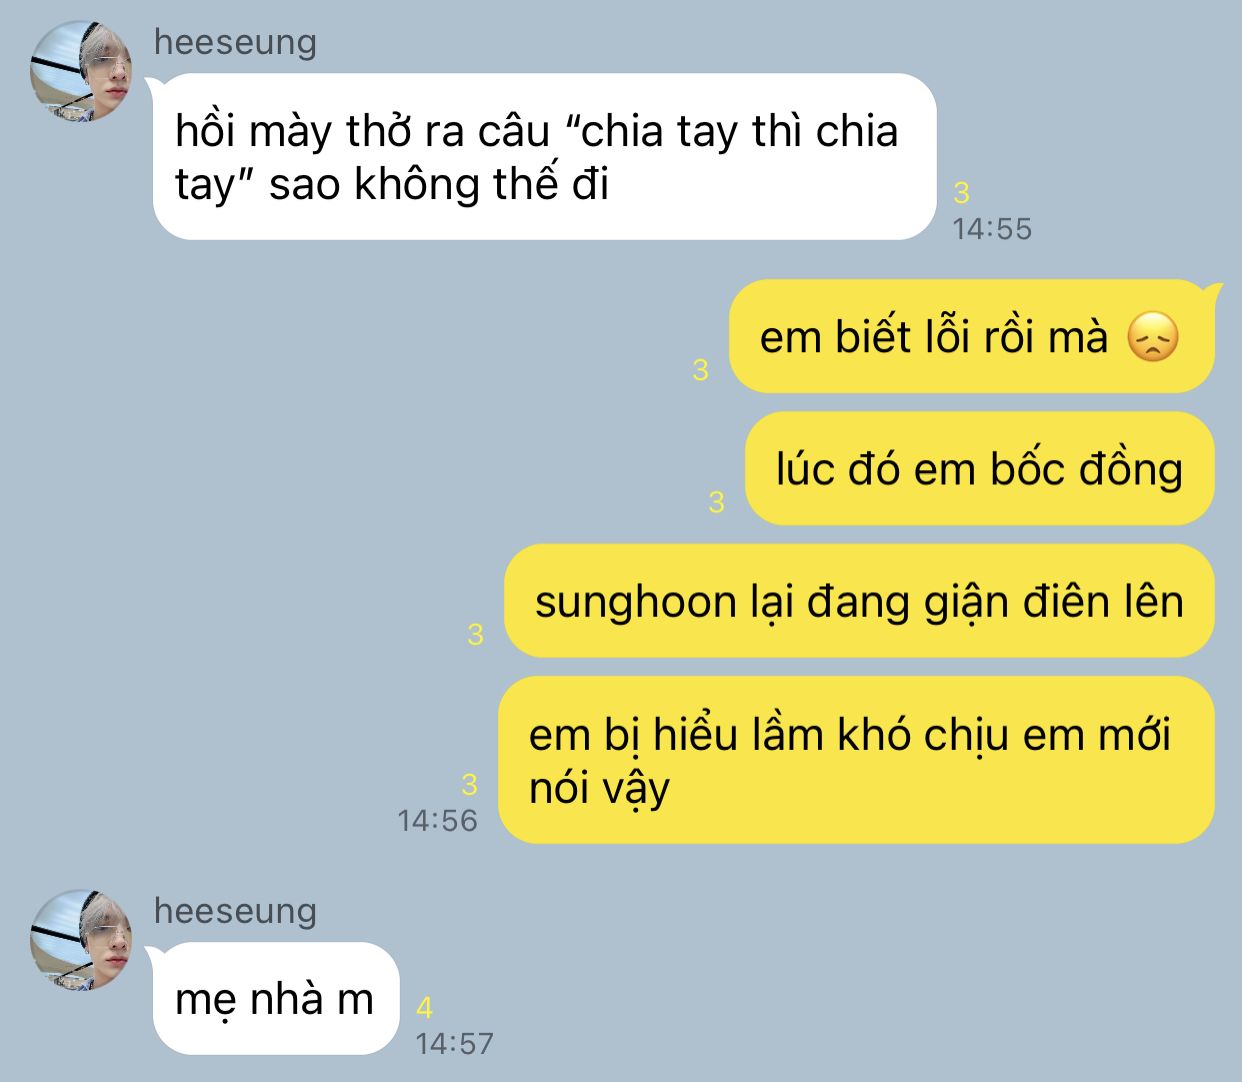Select the 'lúc đó em bốc đồng' bubble
The width and height of the screenshot is (1242, 1082).
click(x=980, y=469)
